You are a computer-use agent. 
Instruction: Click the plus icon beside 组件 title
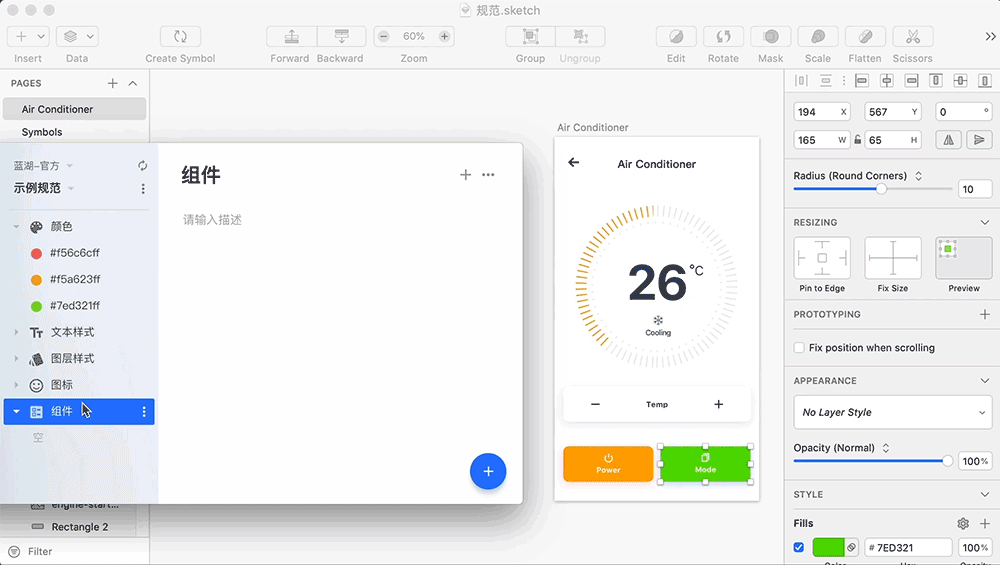click(x=466, y=175)
